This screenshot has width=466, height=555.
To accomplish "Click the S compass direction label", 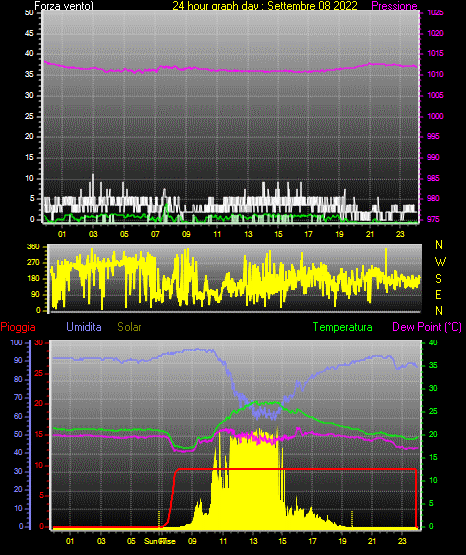I will point(438,279).
